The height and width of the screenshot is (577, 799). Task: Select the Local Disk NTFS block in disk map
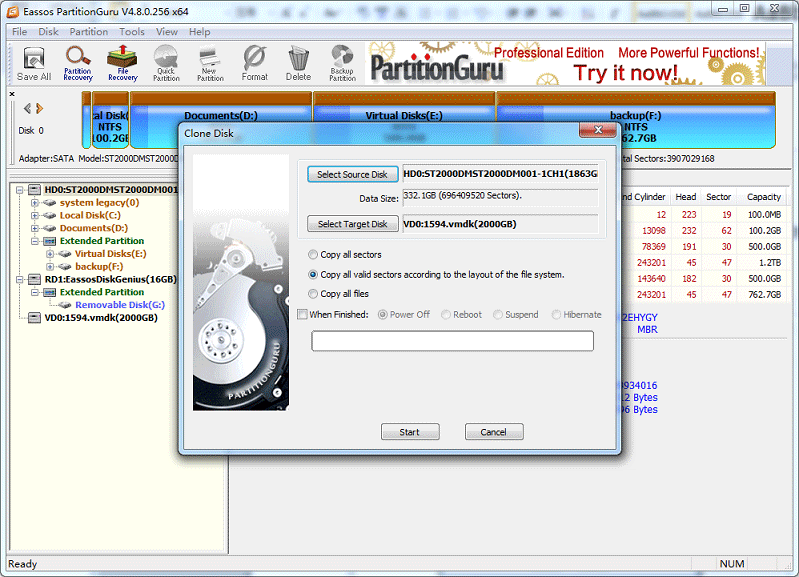point(110,120)
